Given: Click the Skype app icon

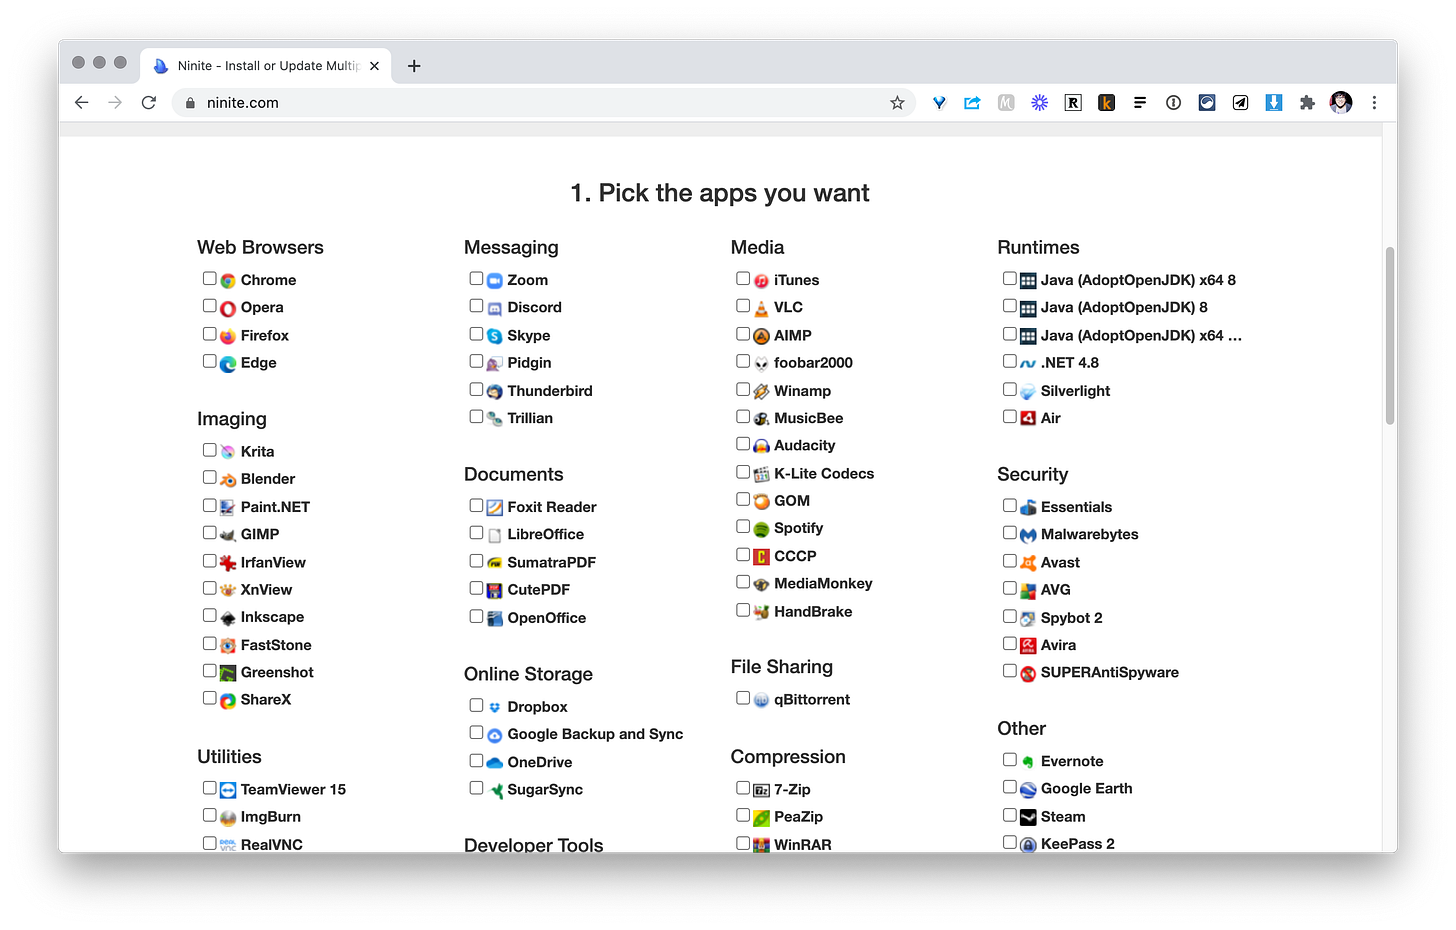Looking at the screenshot, I should click(494, 336).
